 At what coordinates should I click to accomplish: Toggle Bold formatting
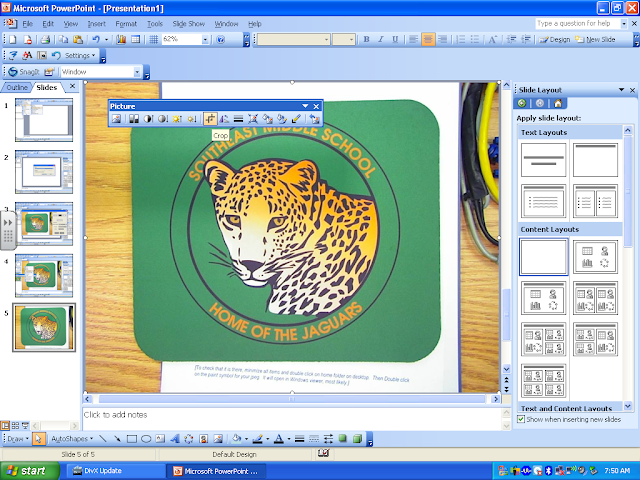[x=366, y=40]
